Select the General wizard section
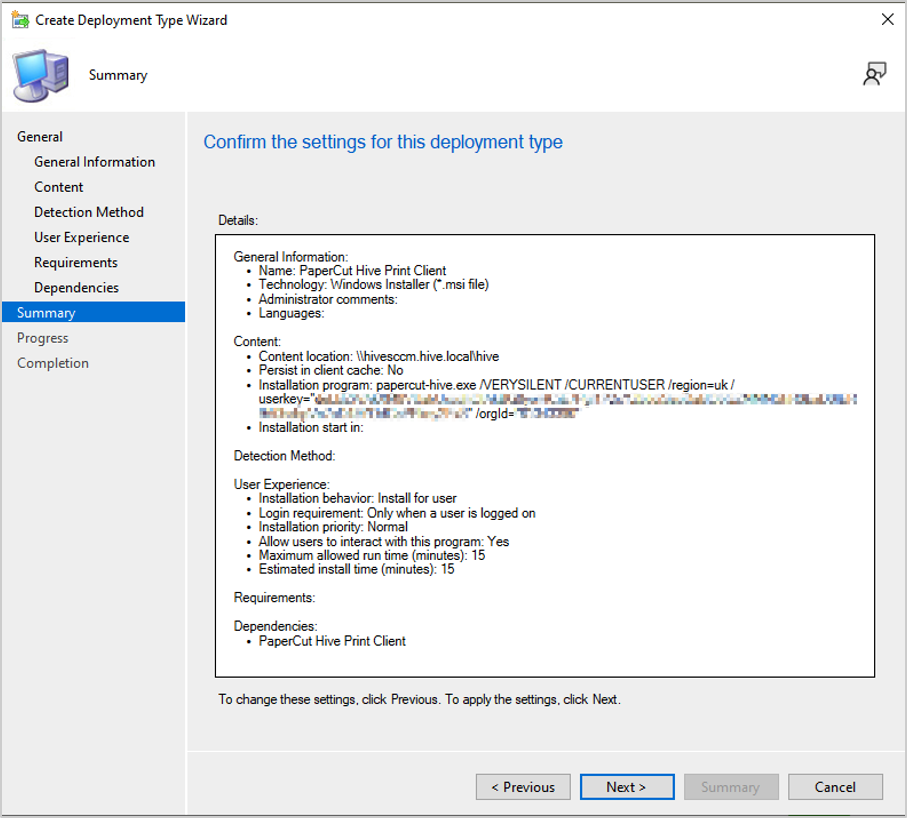Screen dimensions: 908x818 [40, 137]
